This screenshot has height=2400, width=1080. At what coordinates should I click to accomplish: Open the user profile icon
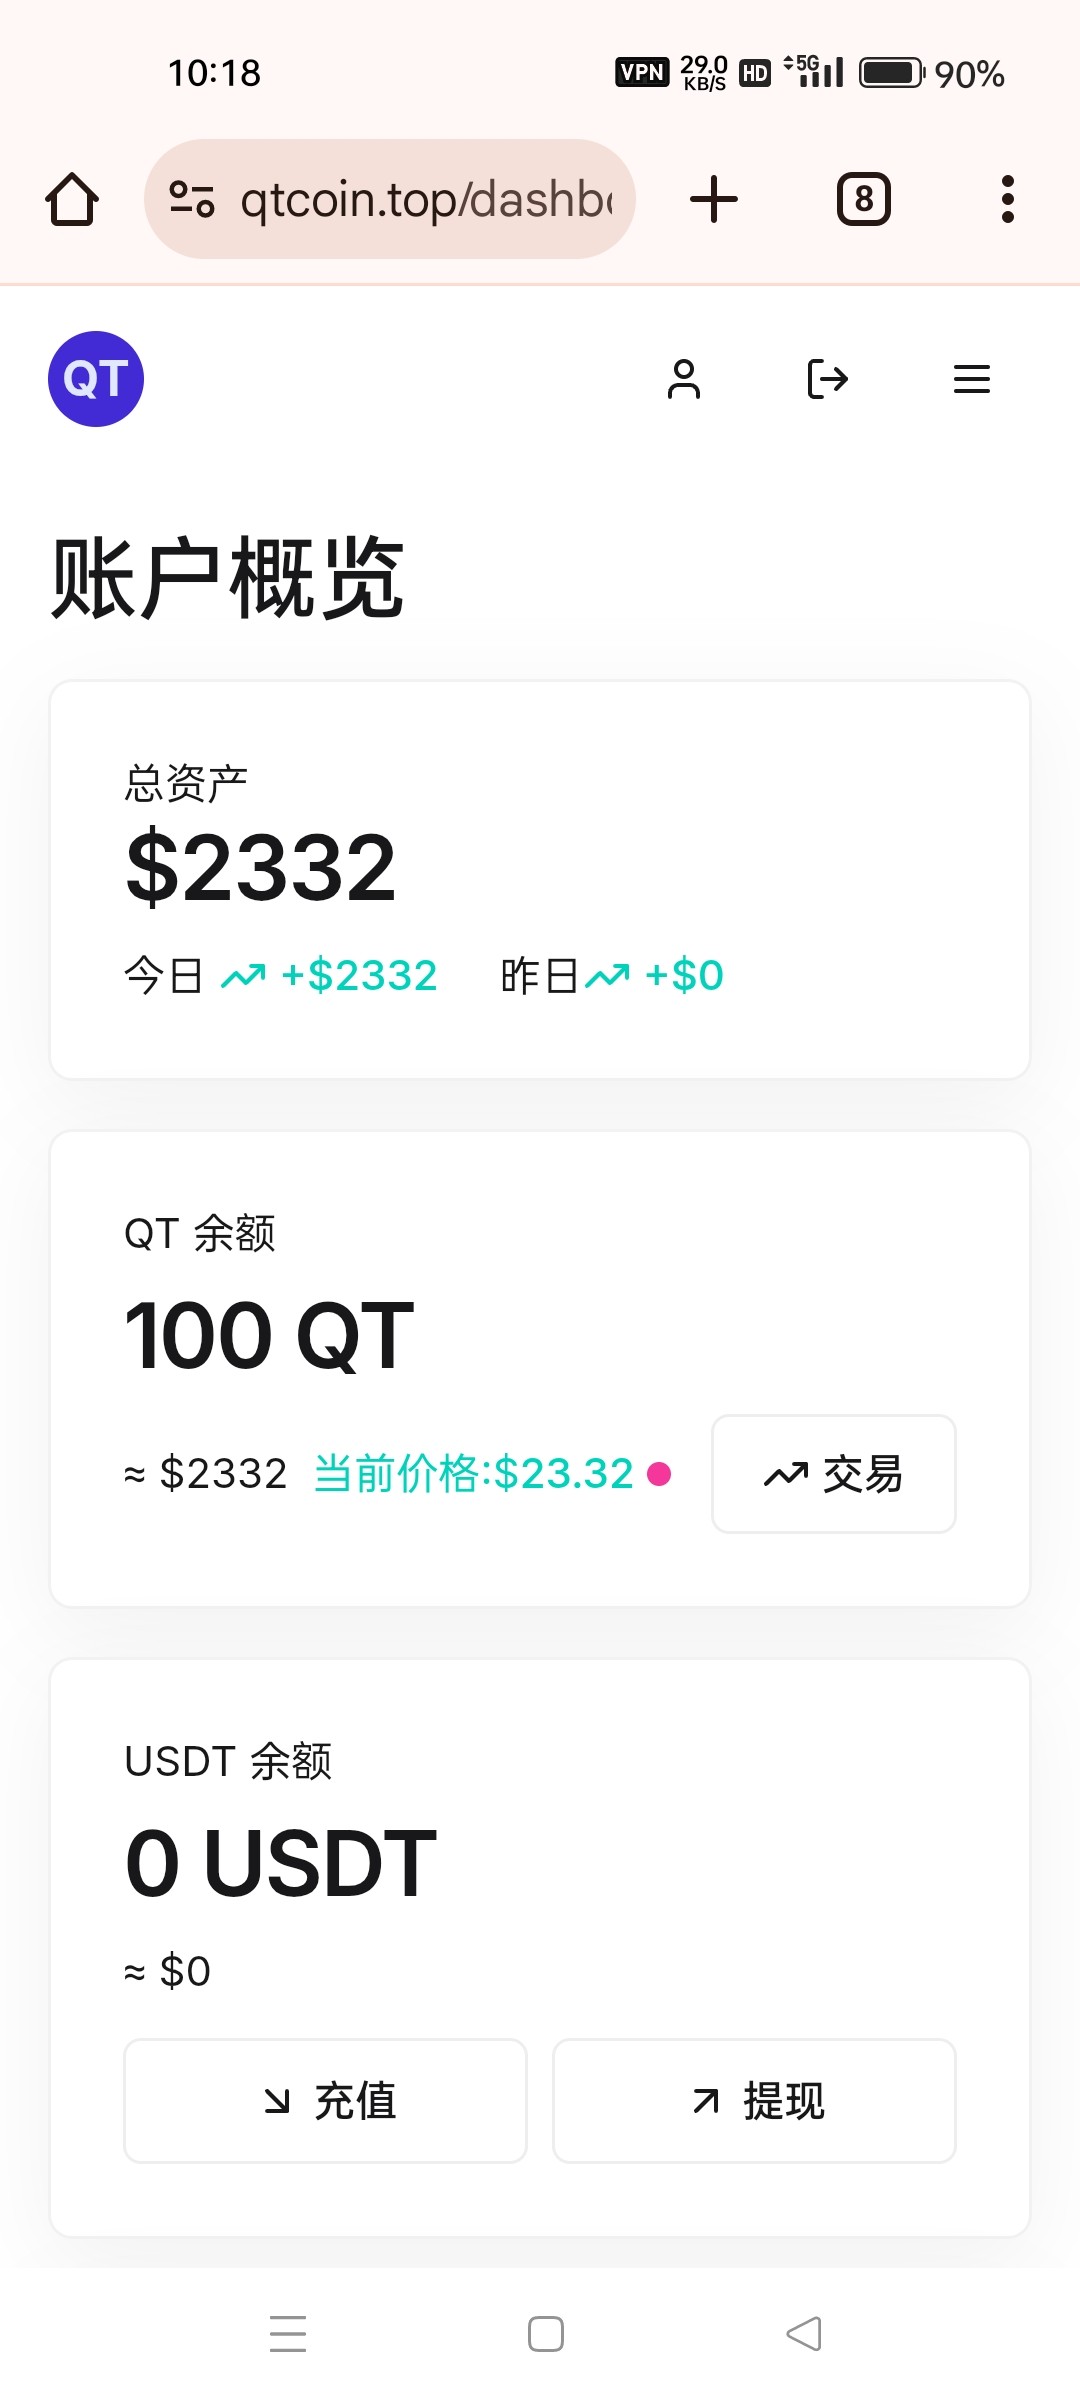pyautogui.click(x=684, y=379)
